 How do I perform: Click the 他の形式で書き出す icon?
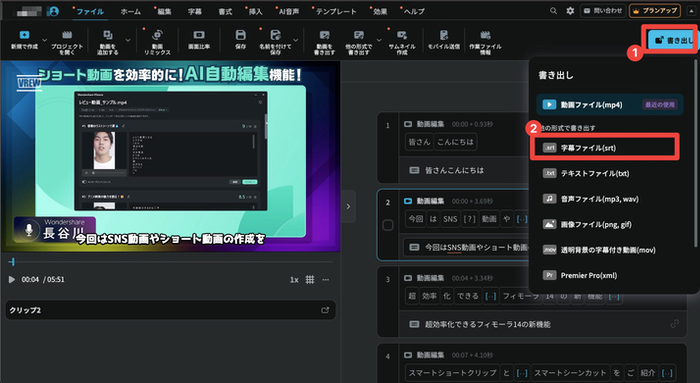359,35
